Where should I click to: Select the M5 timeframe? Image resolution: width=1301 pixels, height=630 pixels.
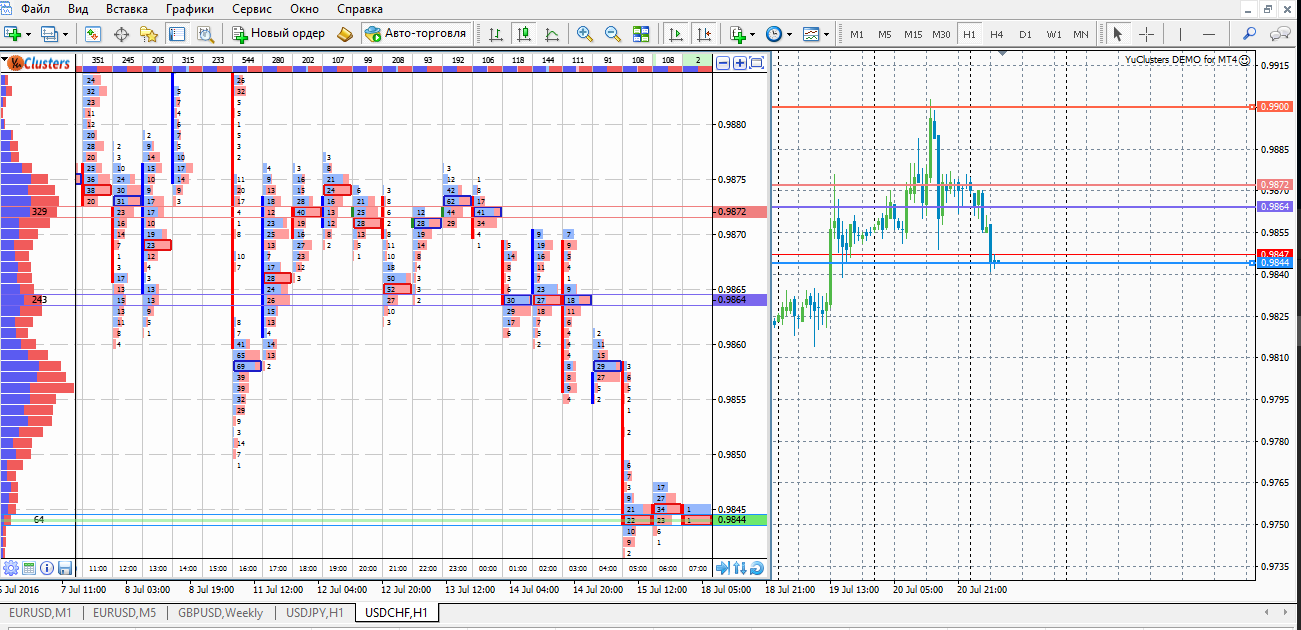885,34
